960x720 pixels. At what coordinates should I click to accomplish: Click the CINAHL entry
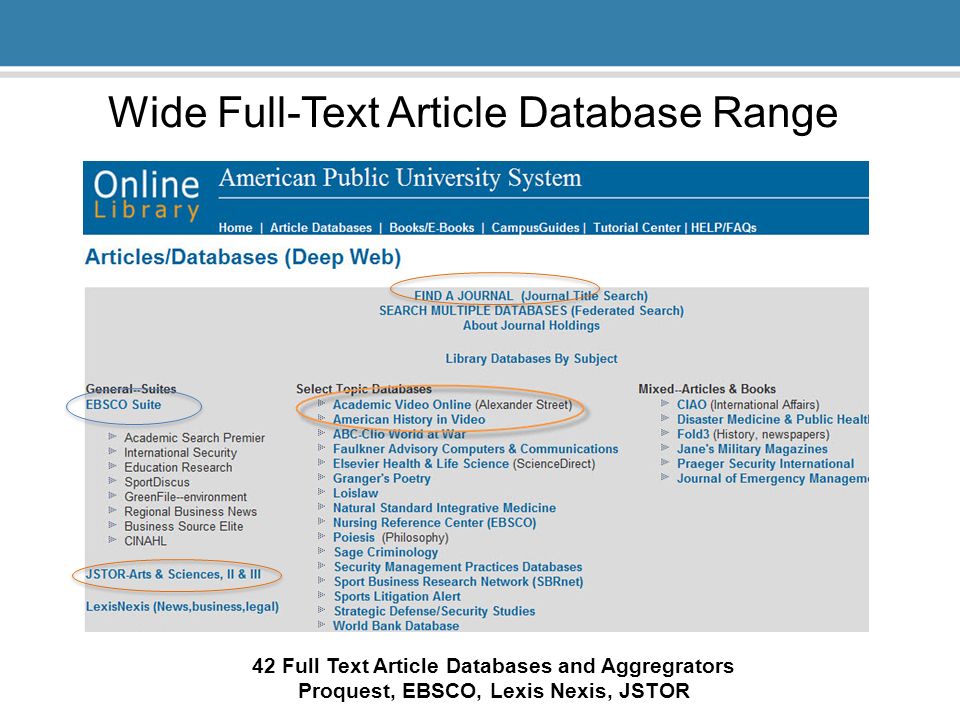pos(145,541)
